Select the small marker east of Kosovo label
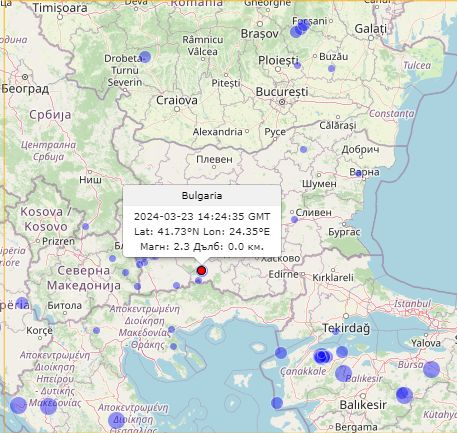This screenshot has height=433, width=457. point(86,227)
